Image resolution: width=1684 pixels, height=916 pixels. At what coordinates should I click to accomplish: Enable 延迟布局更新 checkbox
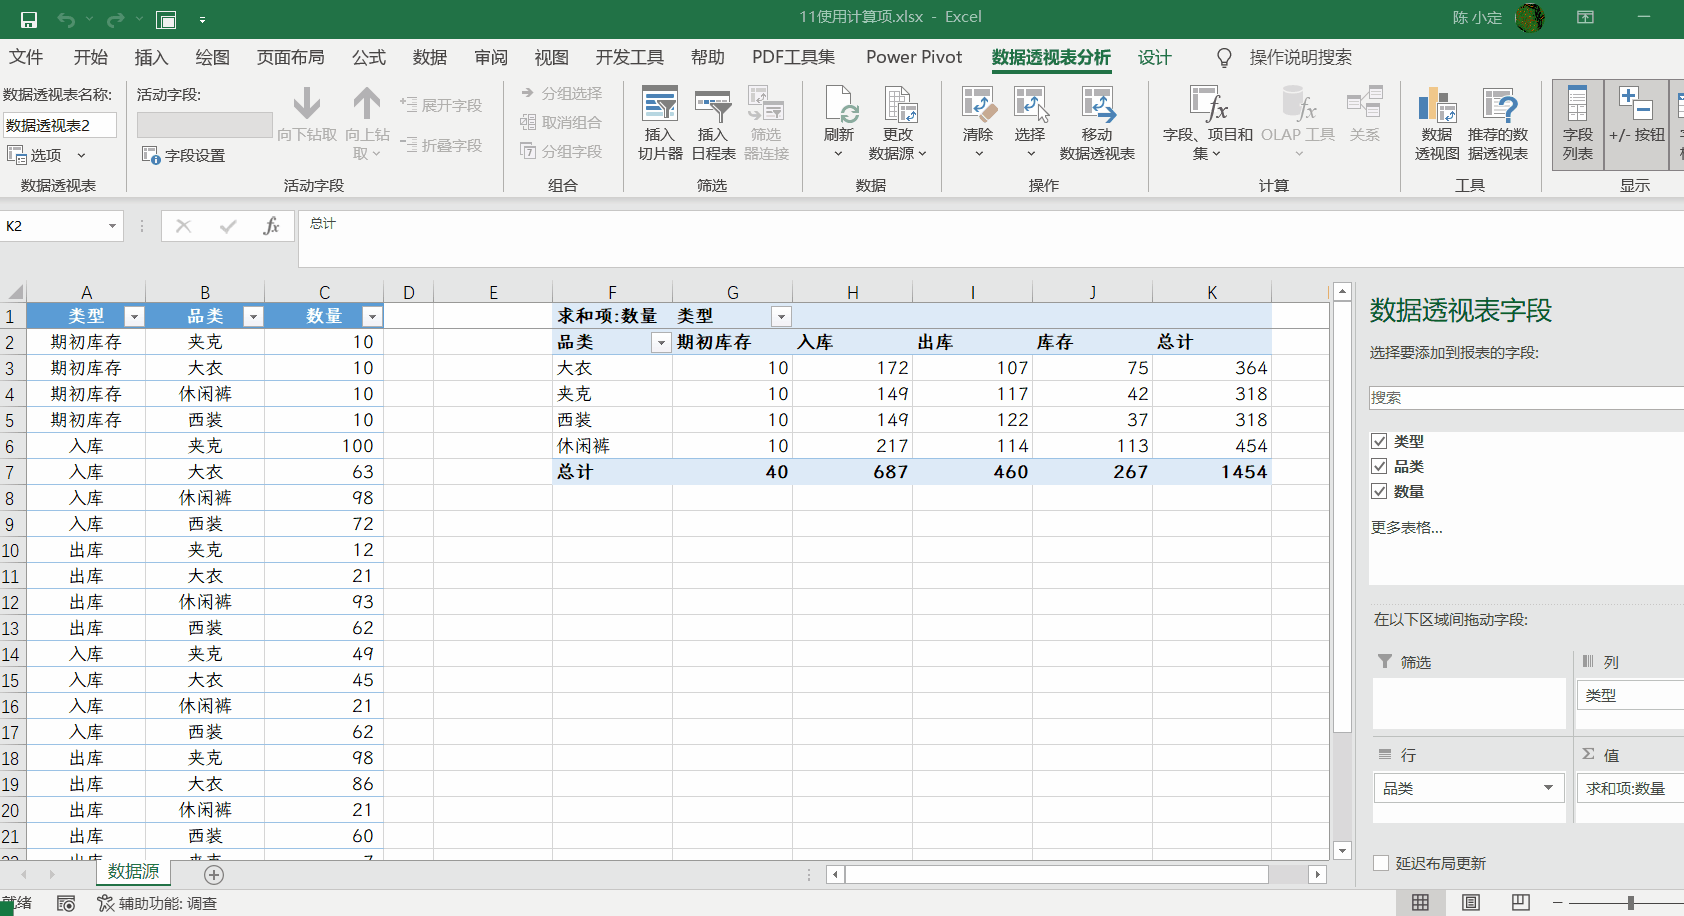[x=1381, y=863]
